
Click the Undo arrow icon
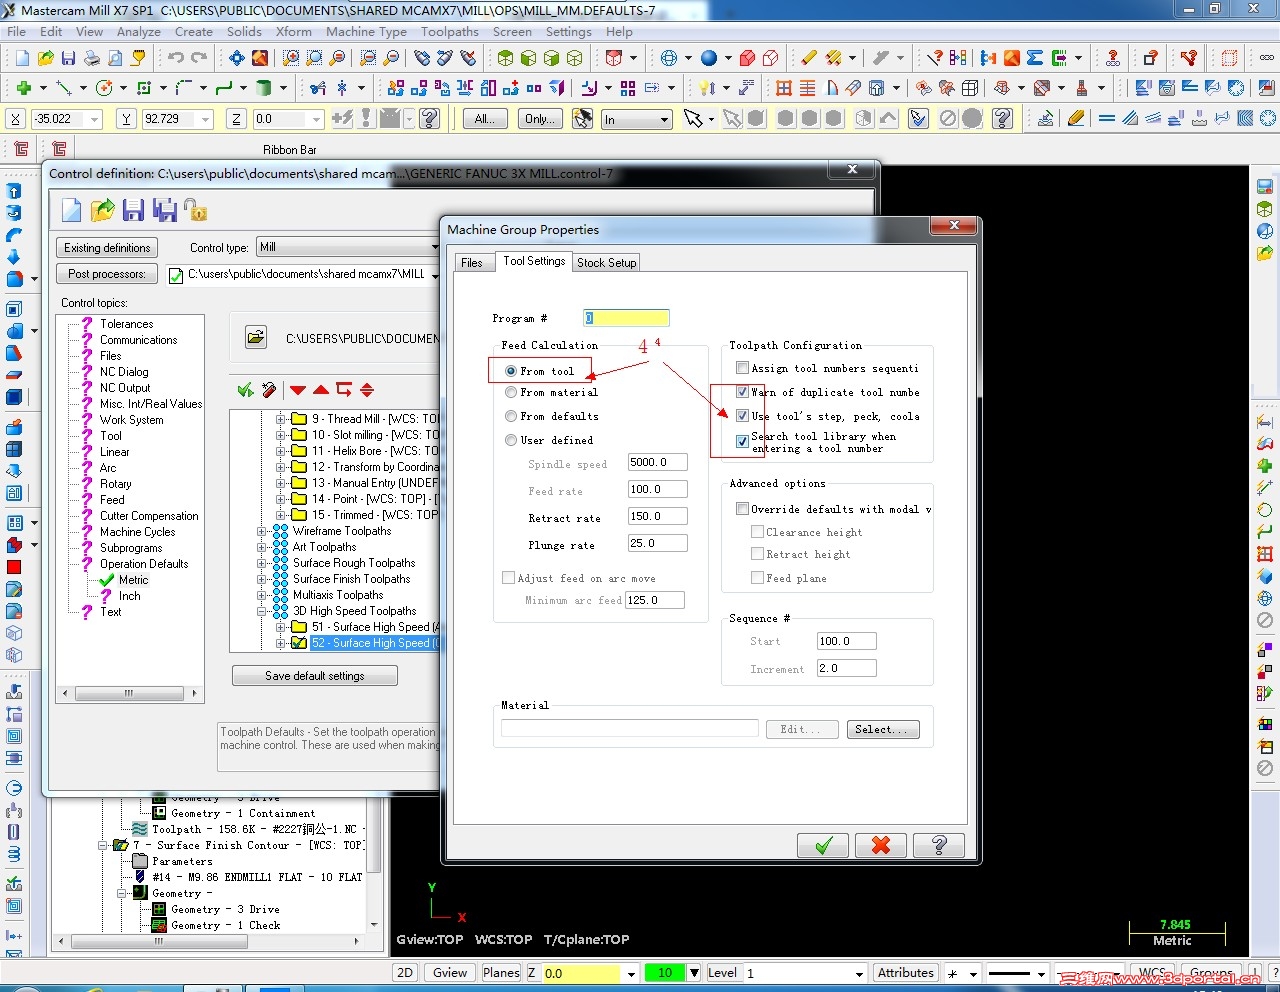[176, 58]
